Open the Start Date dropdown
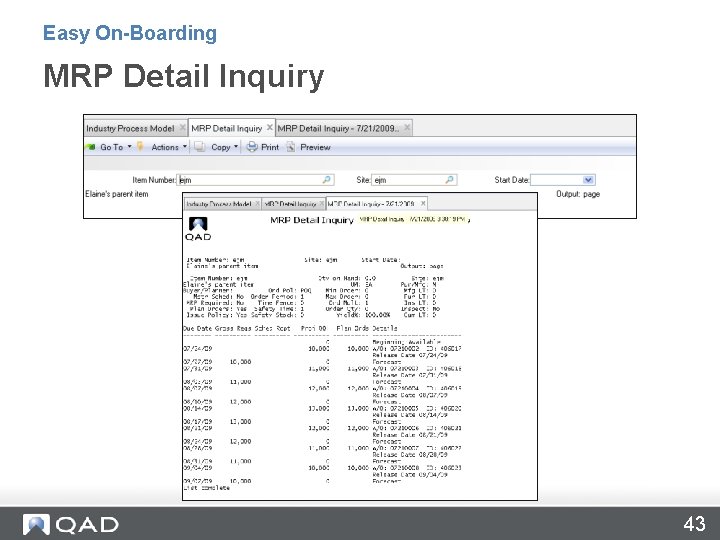This screenshot has width=720, height=540. coord(588,180)
